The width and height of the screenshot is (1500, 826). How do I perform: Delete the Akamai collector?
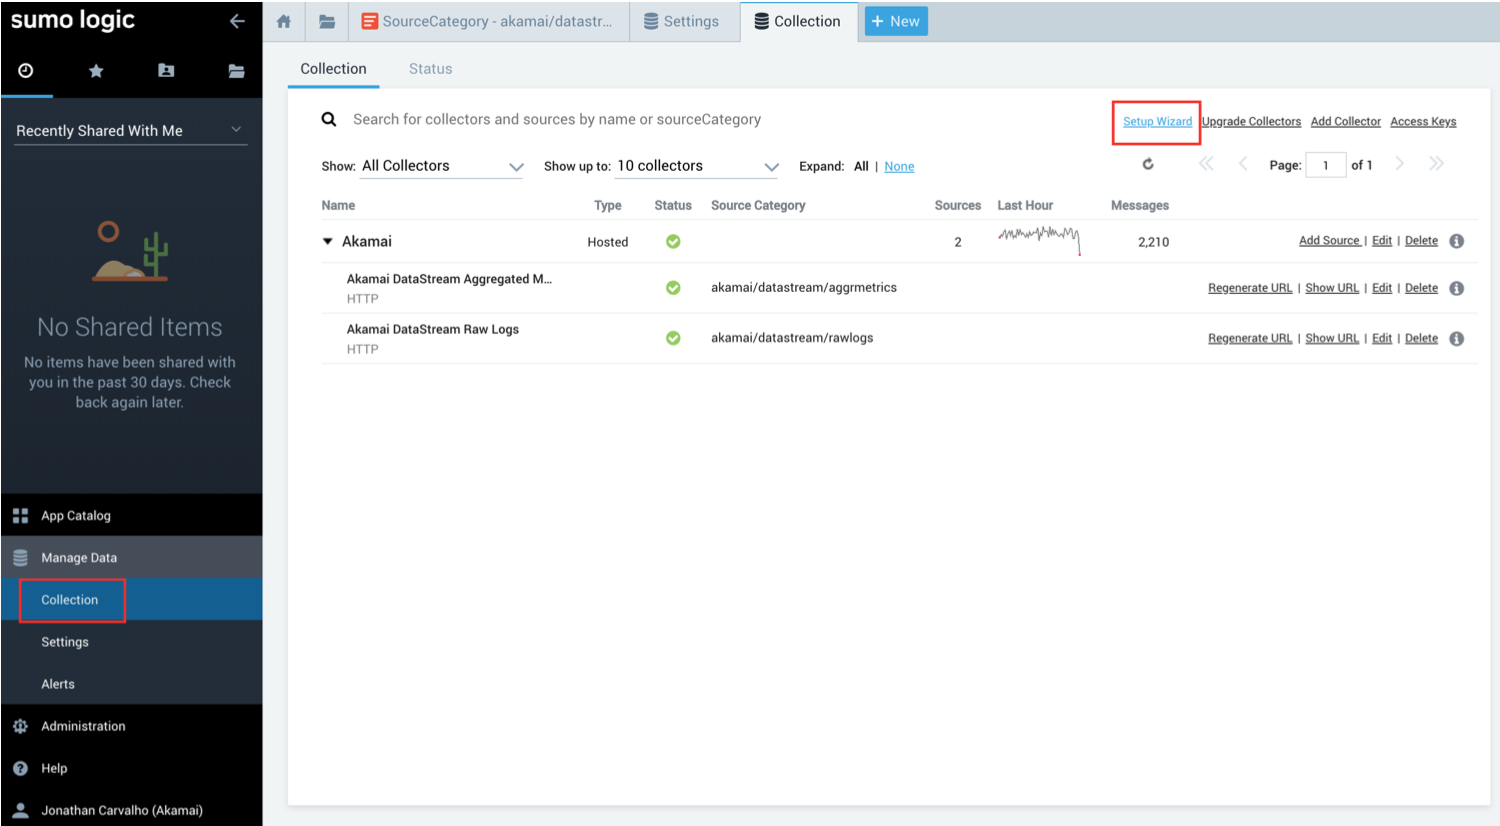pyautogui.click(x=1421, y=241)
